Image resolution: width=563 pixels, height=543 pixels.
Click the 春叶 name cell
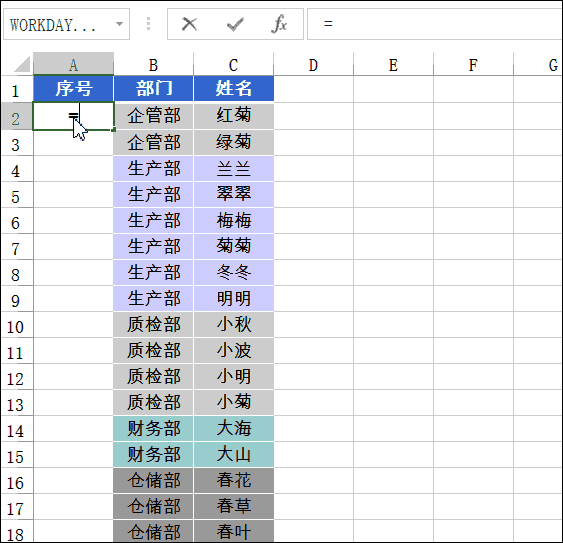coord(234,532)
